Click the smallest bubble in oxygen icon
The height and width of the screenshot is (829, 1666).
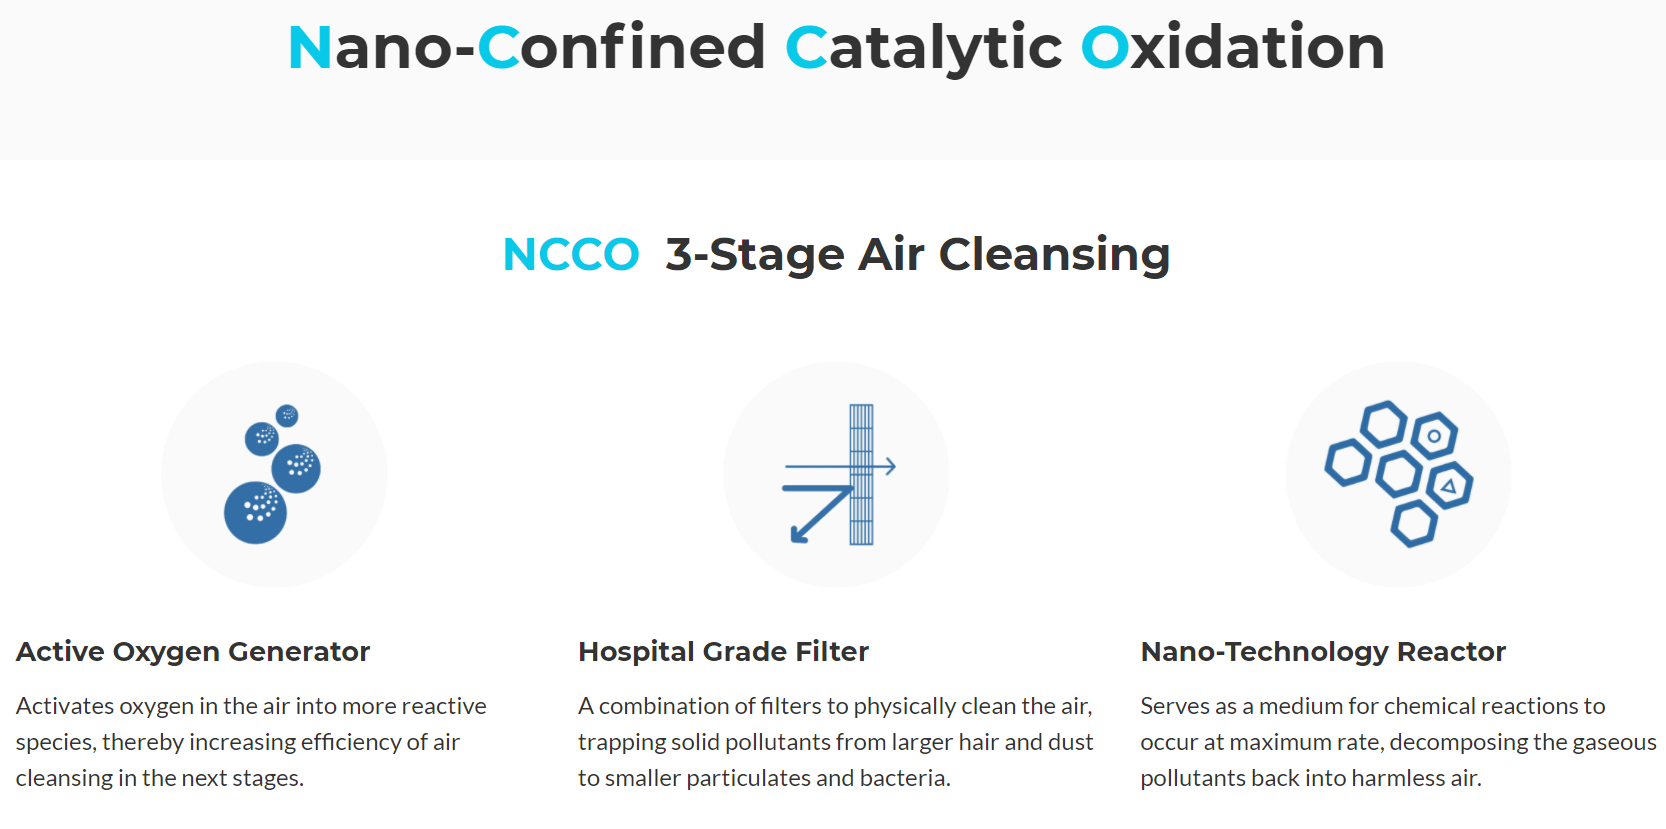click(287, 415)
